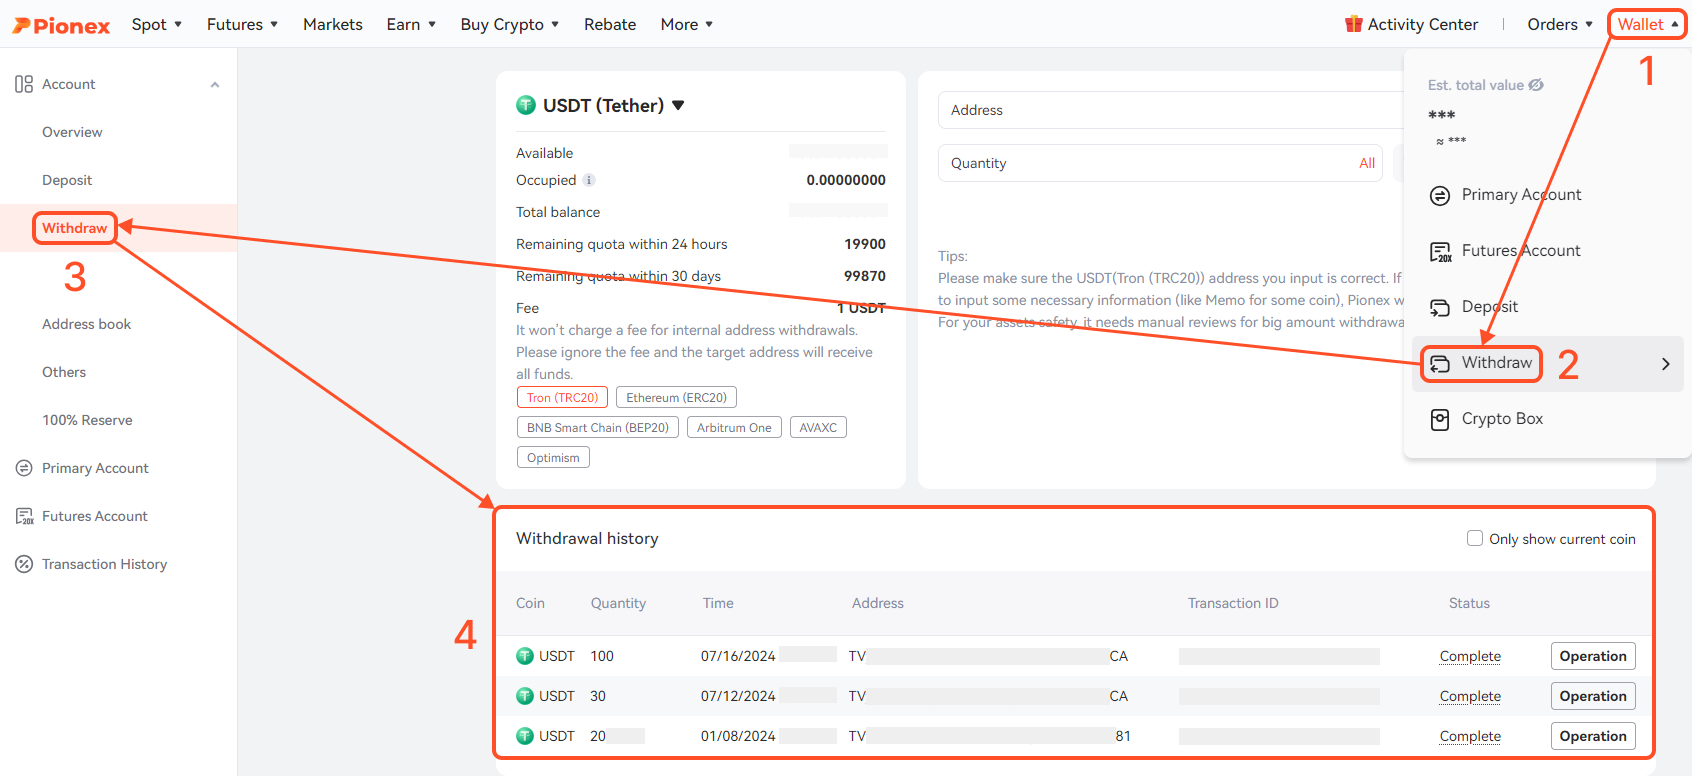Enable Only show current coin checkbox
The image size is (1692, 776).
1475,538
